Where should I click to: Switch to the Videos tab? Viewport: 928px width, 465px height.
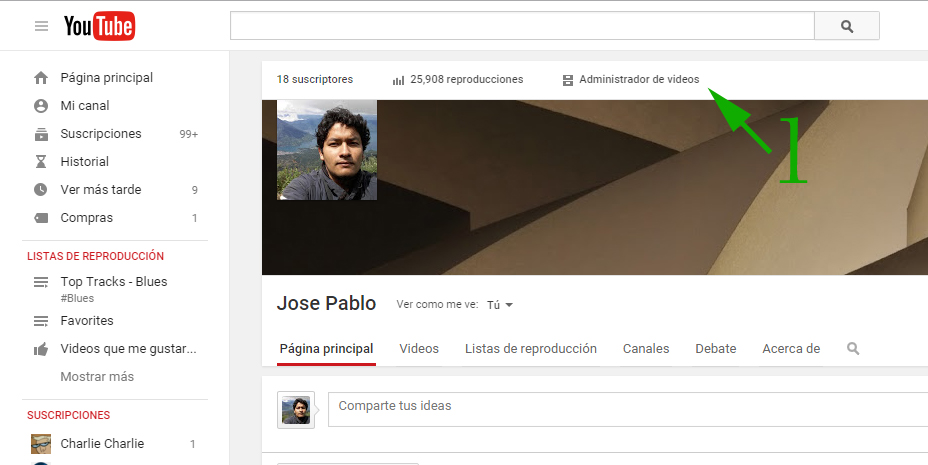pos(419,349)
